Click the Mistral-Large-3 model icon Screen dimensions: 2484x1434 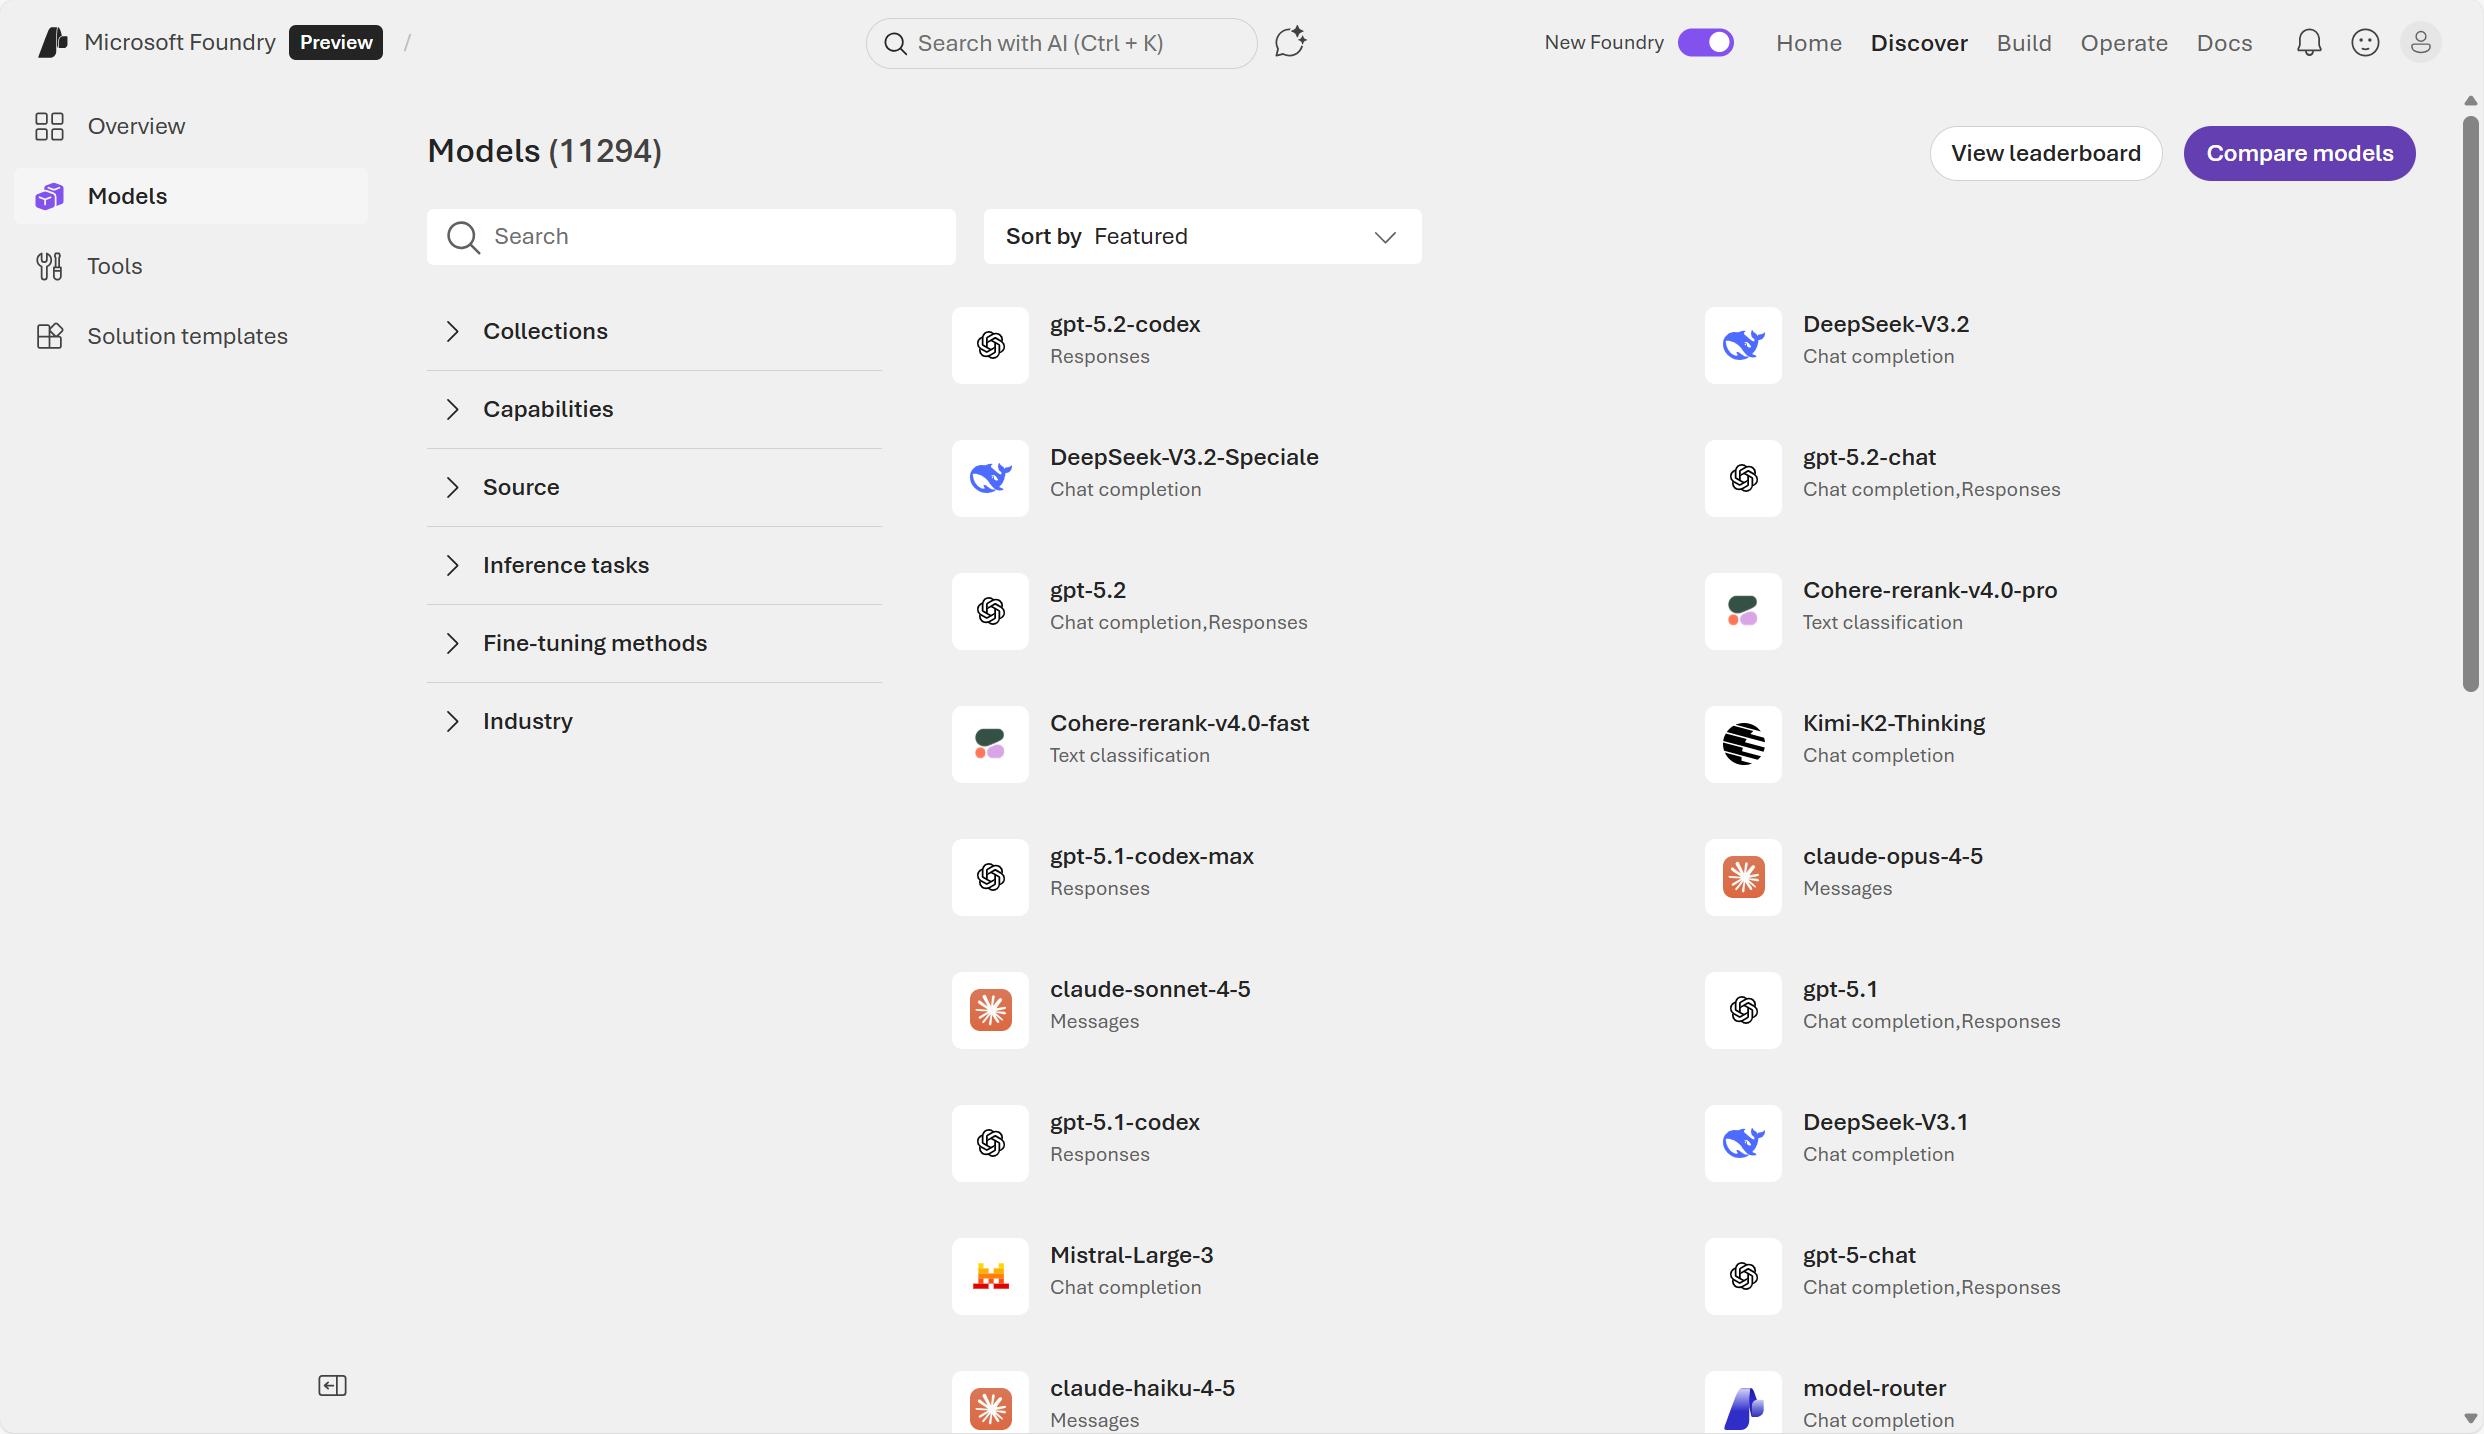coord(990,1276)
